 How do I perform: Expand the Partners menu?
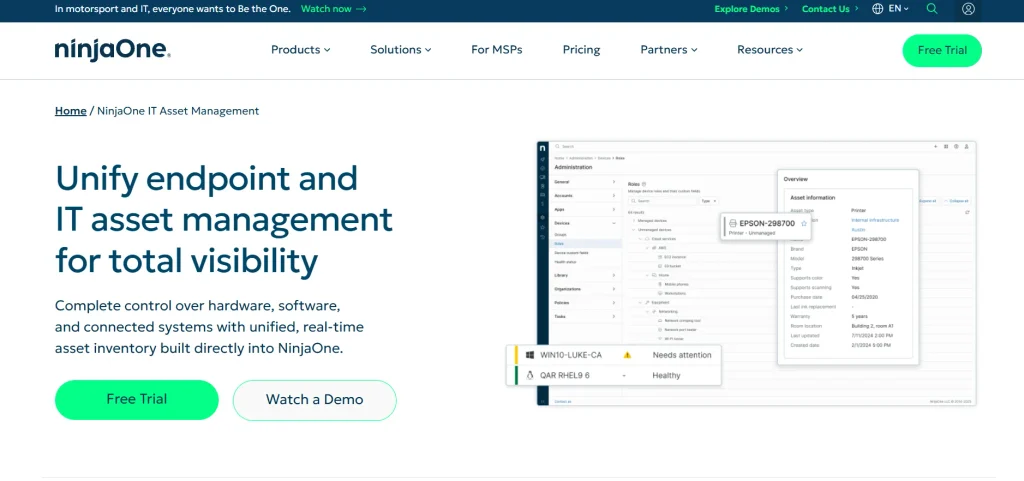(669, 50)
